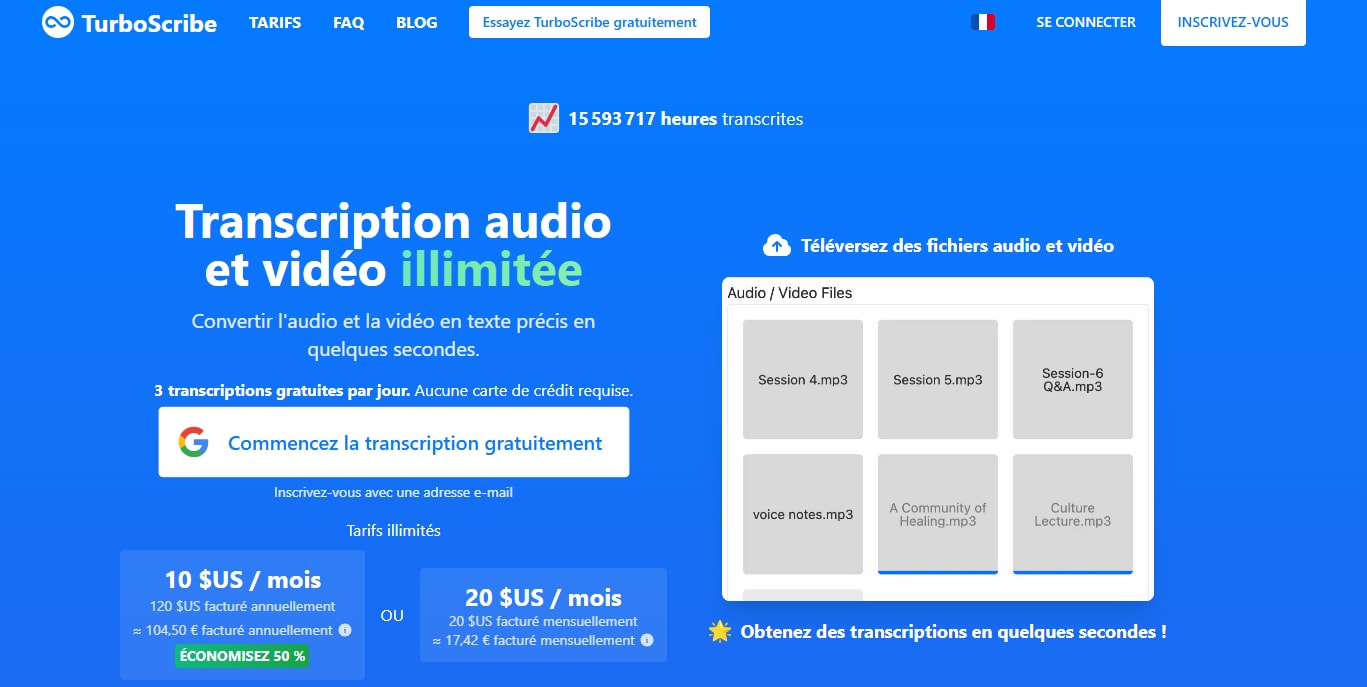Screen dimensions: 1367x687
Task: Click Commencez la transcription gratuitement button
Action: tap(394, 442)
